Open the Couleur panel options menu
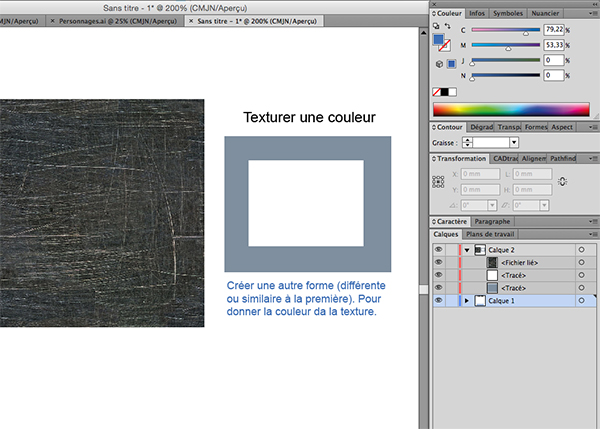 coord(593,15)
